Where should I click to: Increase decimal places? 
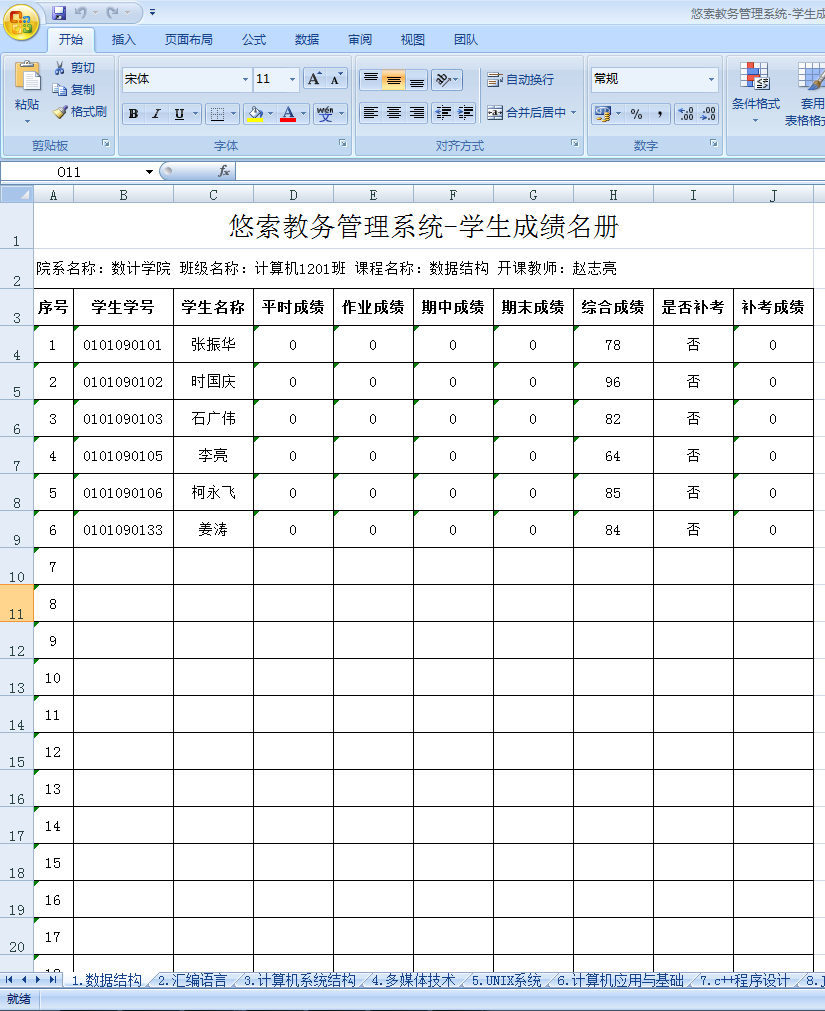(x=686, y=114)
